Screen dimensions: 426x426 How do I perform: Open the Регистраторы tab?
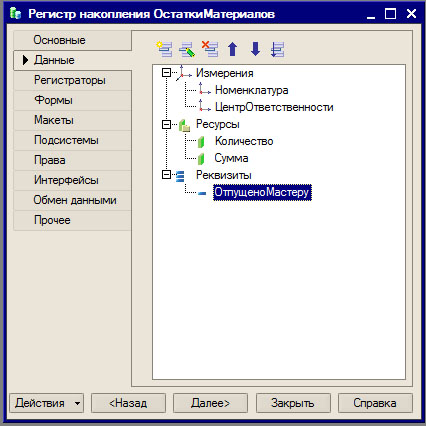(x=73, y=80)
